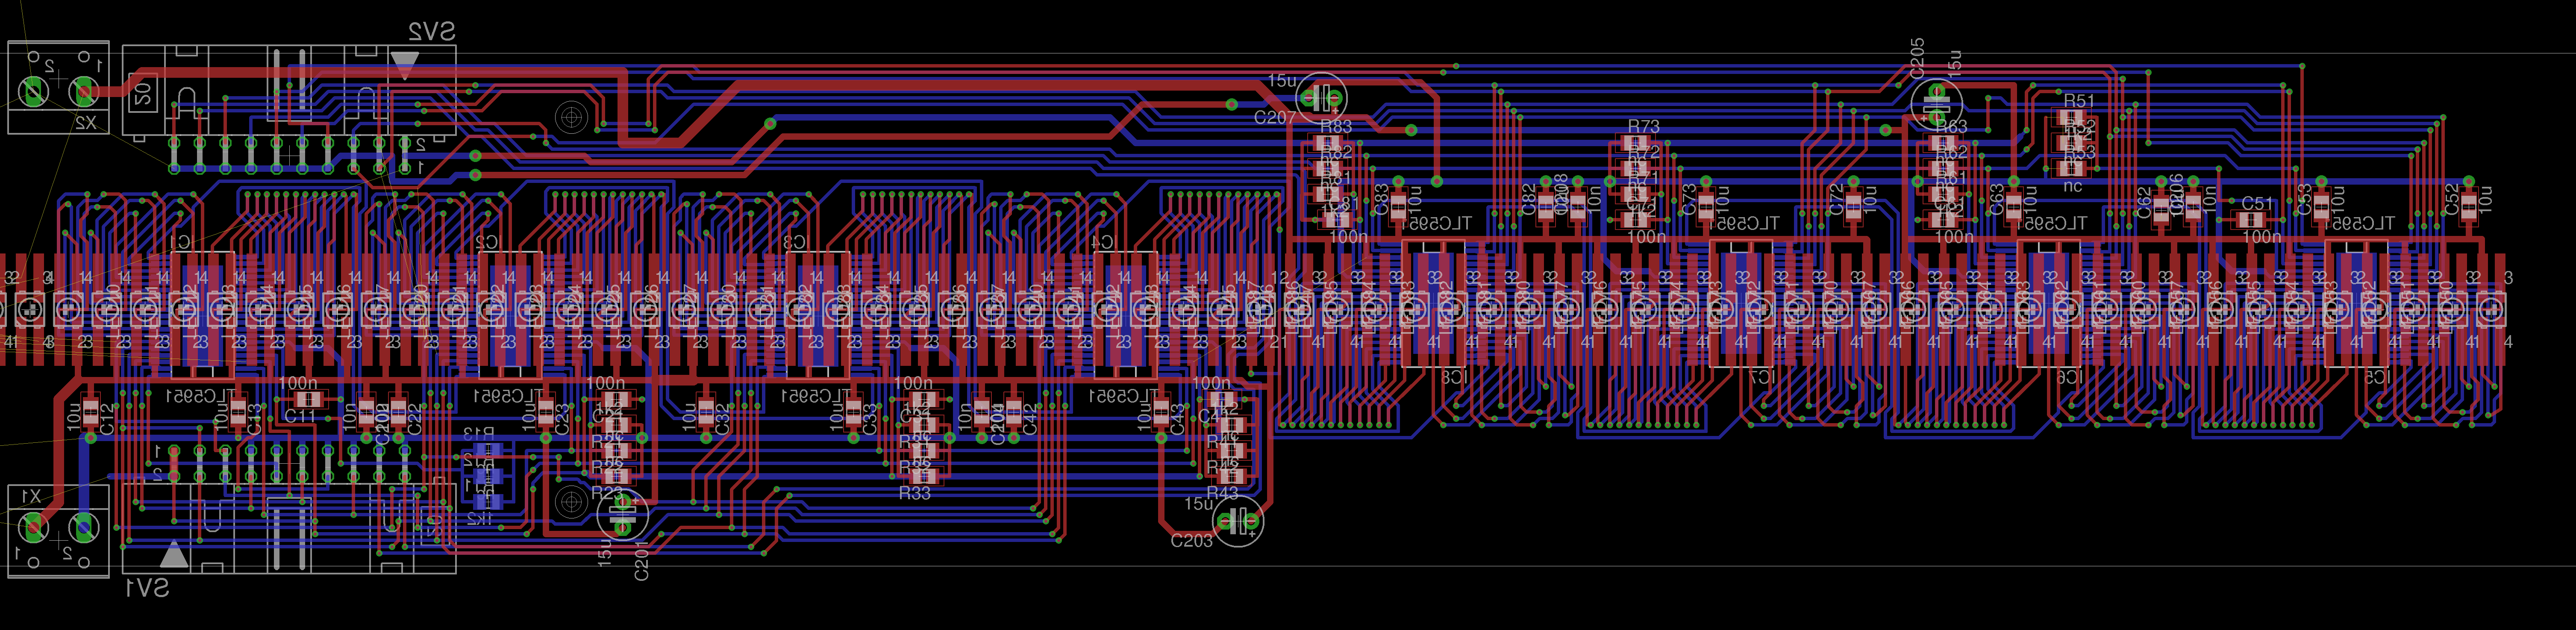Click pad 2 of terminal block X1
Image resolution: width=2576 pixels, height=630 pixels.
(84, 526)
